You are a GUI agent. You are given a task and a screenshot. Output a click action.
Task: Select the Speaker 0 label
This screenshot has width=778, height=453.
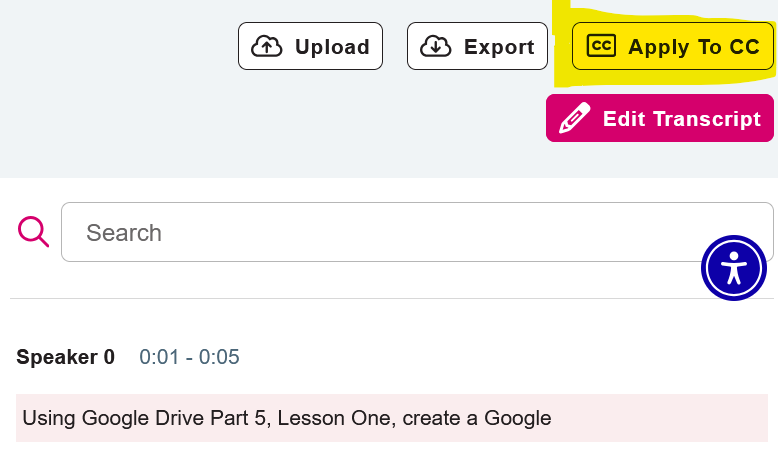pos(65,357)
